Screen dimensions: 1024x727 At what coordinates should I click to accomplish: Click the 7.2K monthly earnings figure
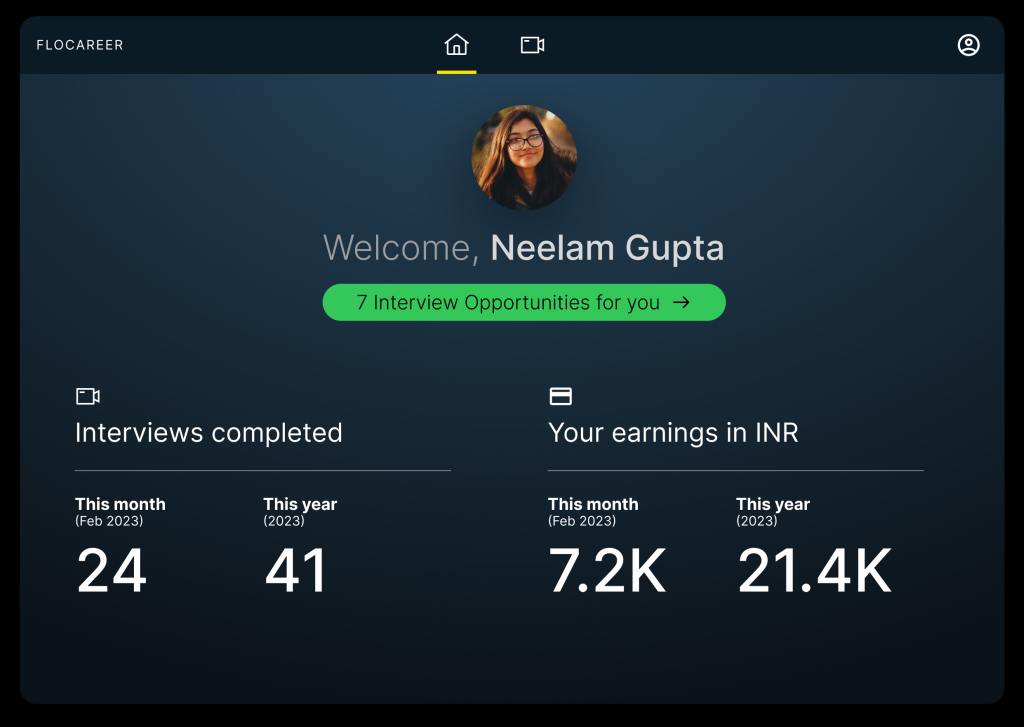coord(607,571)
